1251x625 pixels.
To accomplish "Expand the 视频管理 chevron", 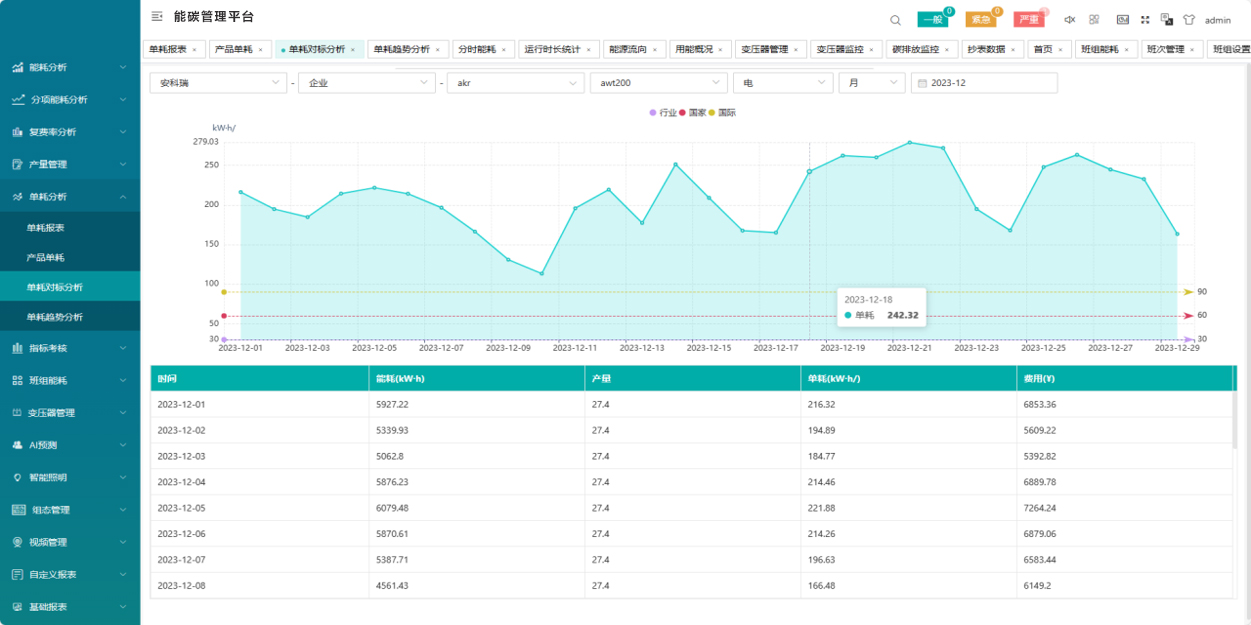I will pyautogui.click(x=123, y=542).
